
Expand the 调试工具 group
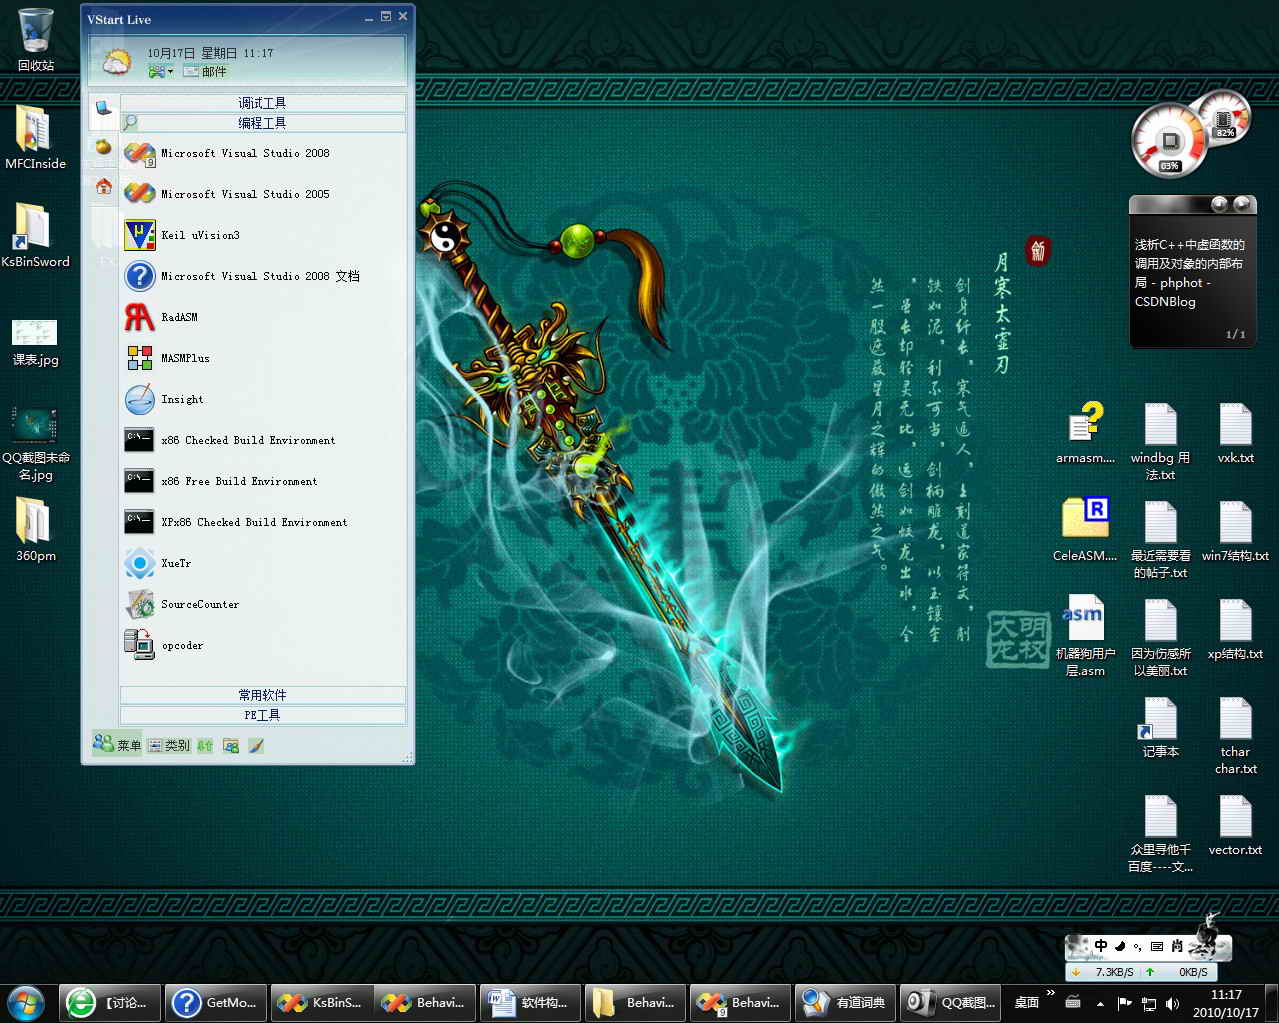tap(263, 103)
